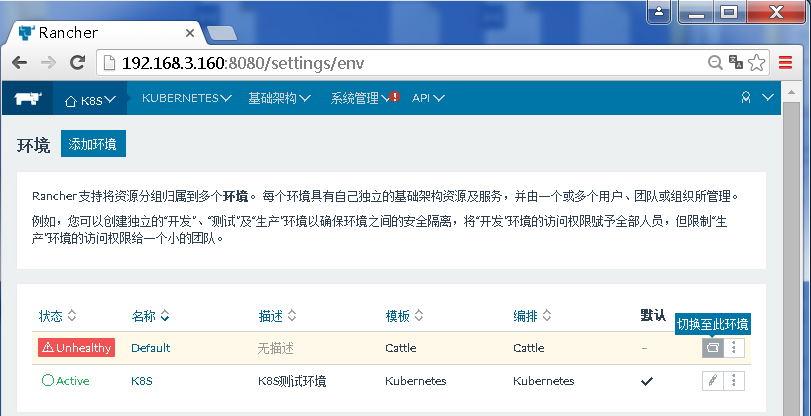The image size is (811, 416).
Task: Sort table by 编排 column
Action: tap(532, 316)
